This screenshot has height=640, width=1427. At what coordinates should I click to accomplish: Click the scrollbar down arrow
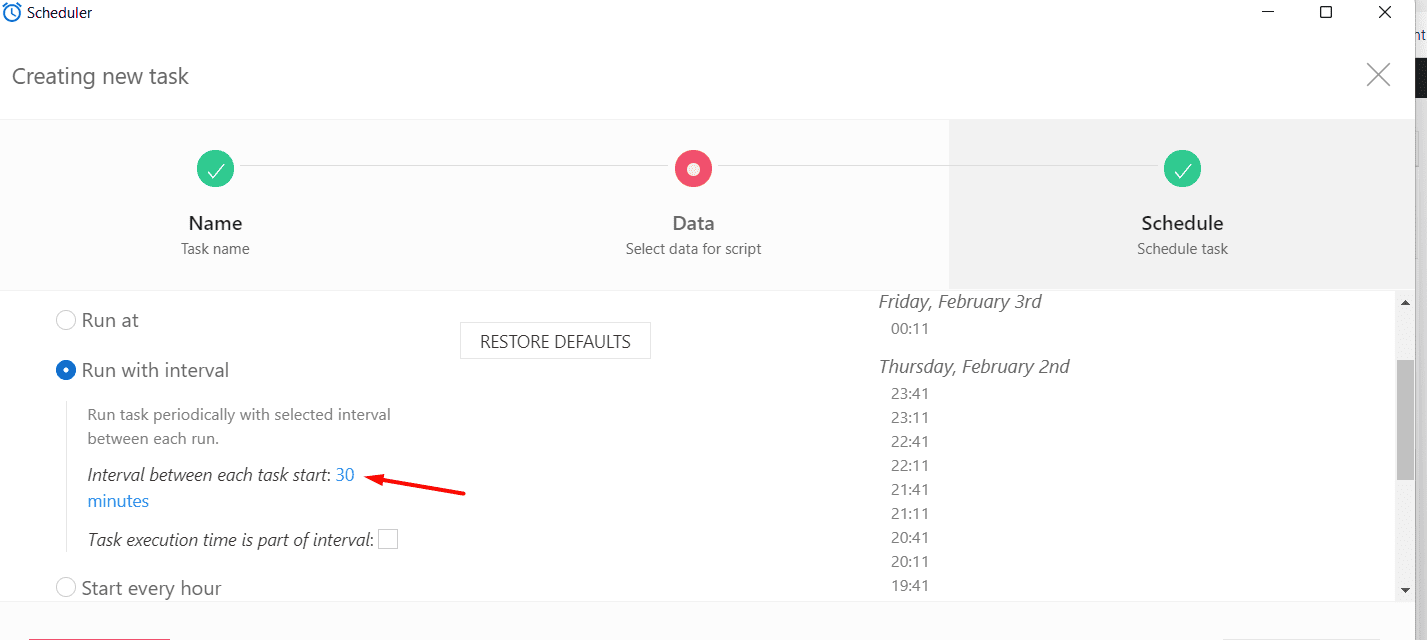[1405, 590]
